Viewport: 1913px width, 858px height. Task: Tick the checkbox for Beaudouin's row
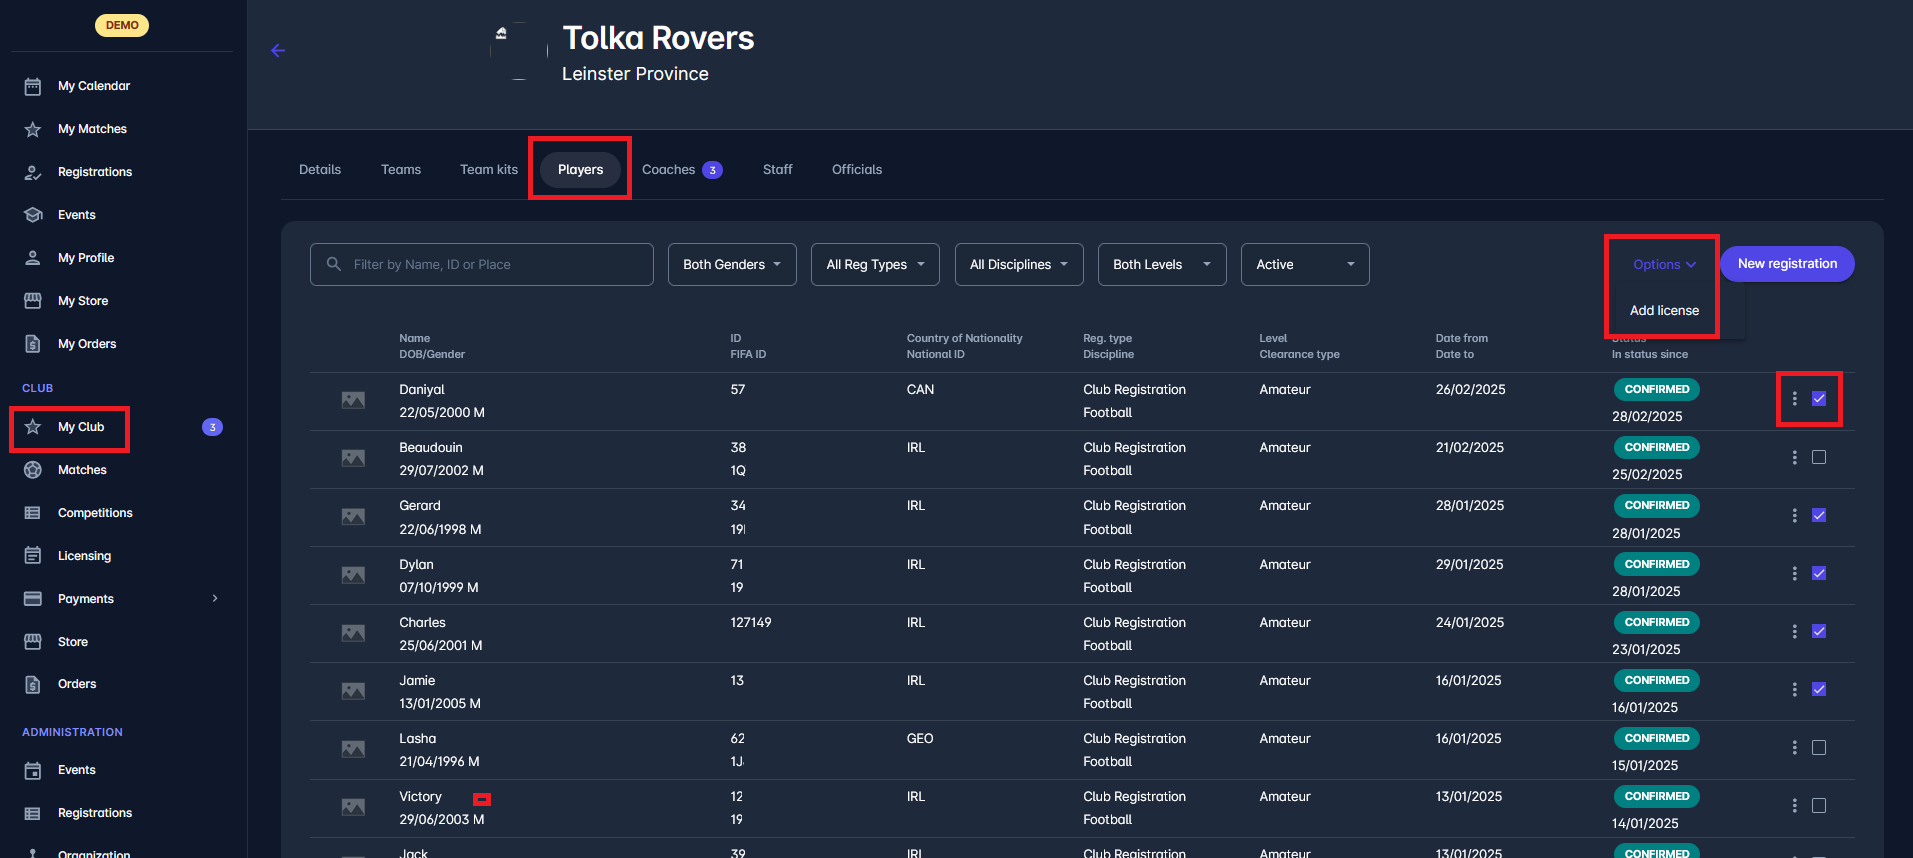[1819, 457]
